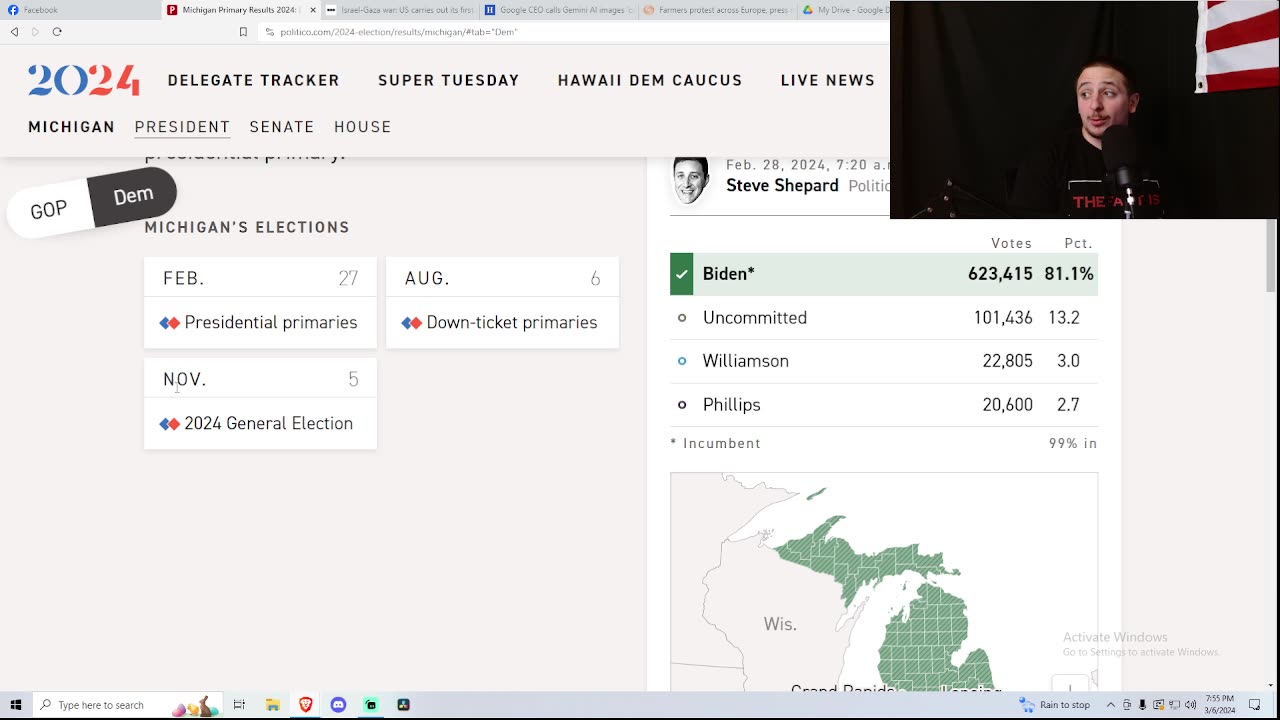Image resolution: width=1280 pixels, height=720 pixels.
Task: Switch to Farmers protest across Europe tab
Action: [716, 10]
